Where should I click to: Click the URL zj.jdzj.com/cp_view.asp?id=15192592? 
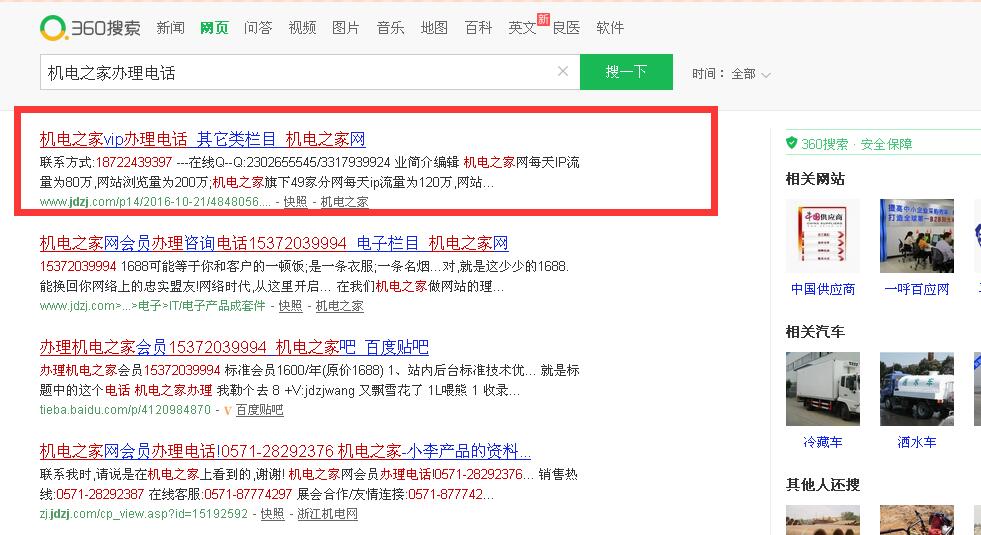pos(144,514)
